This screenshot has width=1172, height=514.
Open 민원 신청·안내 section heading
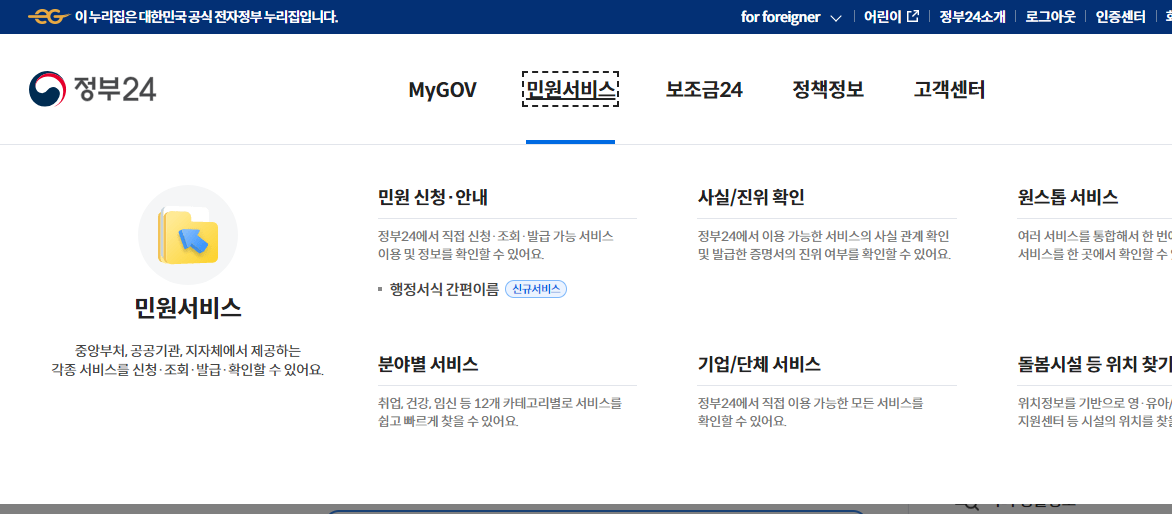pos(434,197)
